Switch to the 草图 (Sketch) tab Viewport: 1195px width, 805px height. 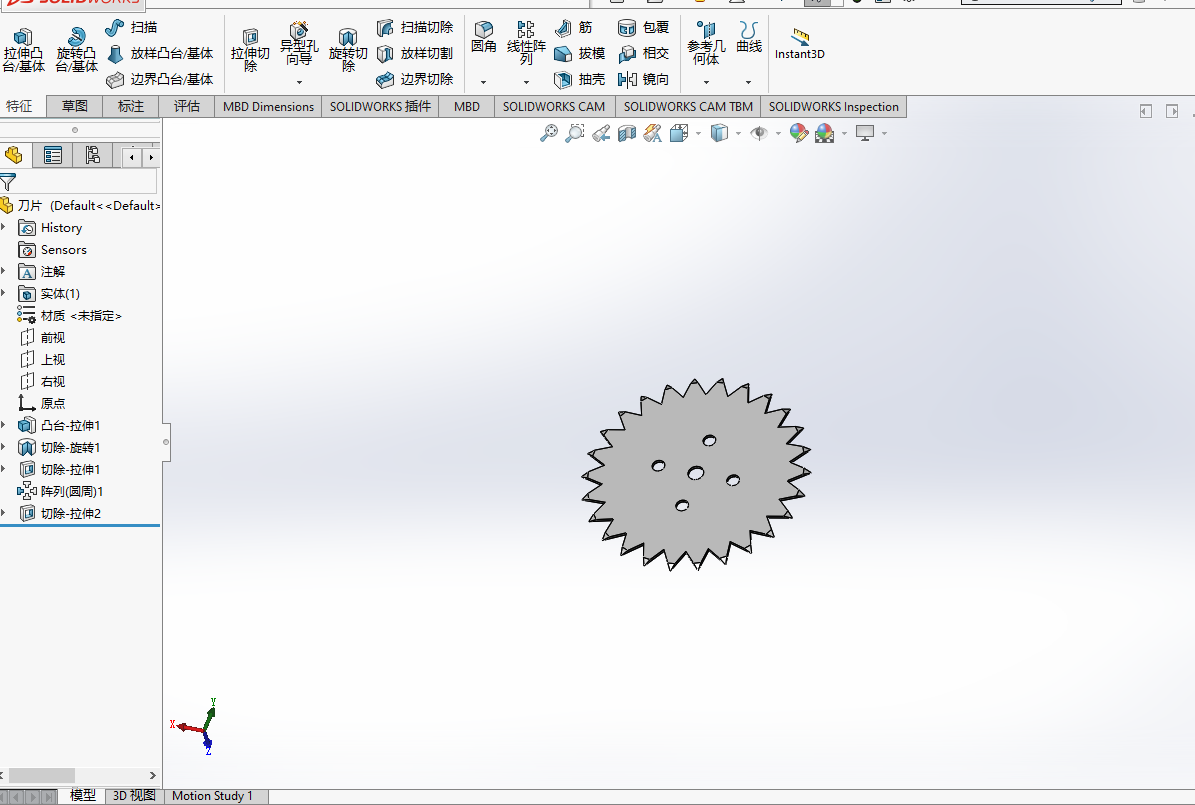[x=75, y=106]
